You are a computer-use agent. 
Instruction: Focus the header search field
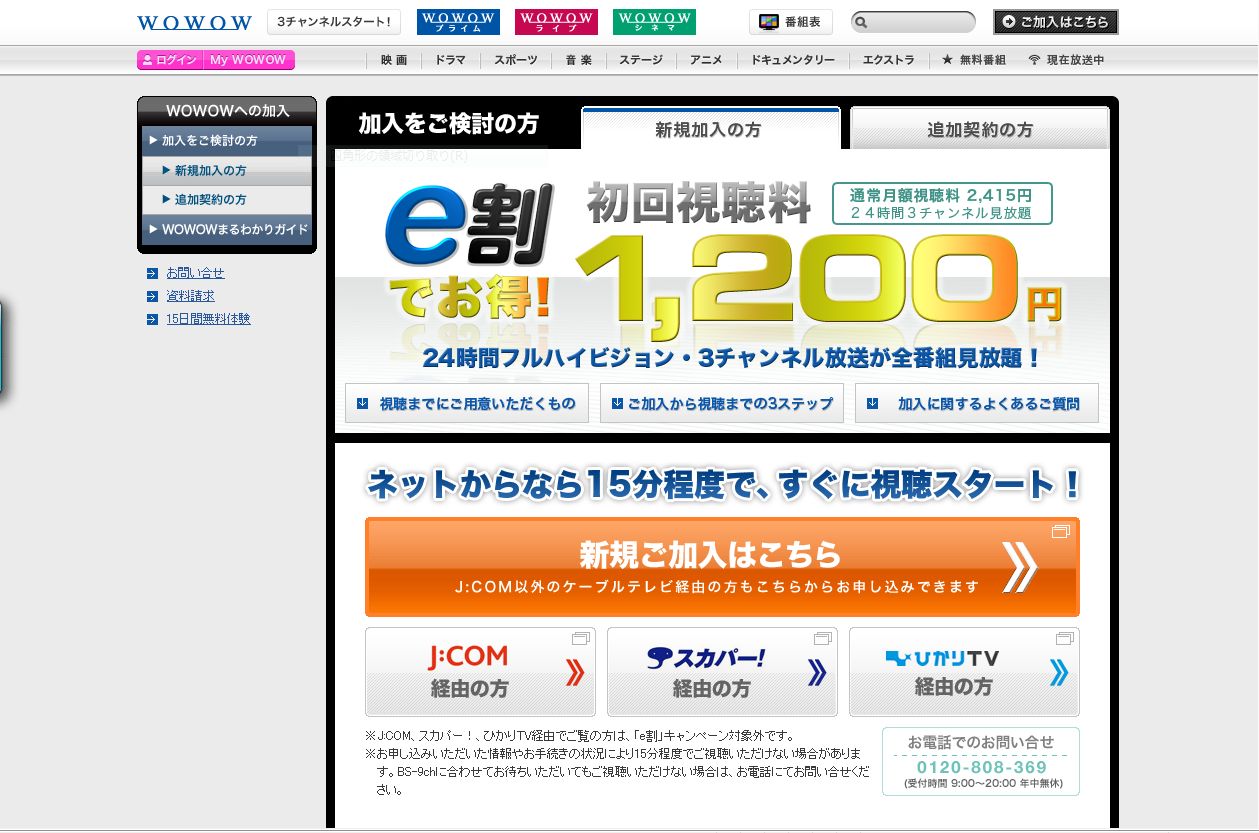(x=913, y=22)
